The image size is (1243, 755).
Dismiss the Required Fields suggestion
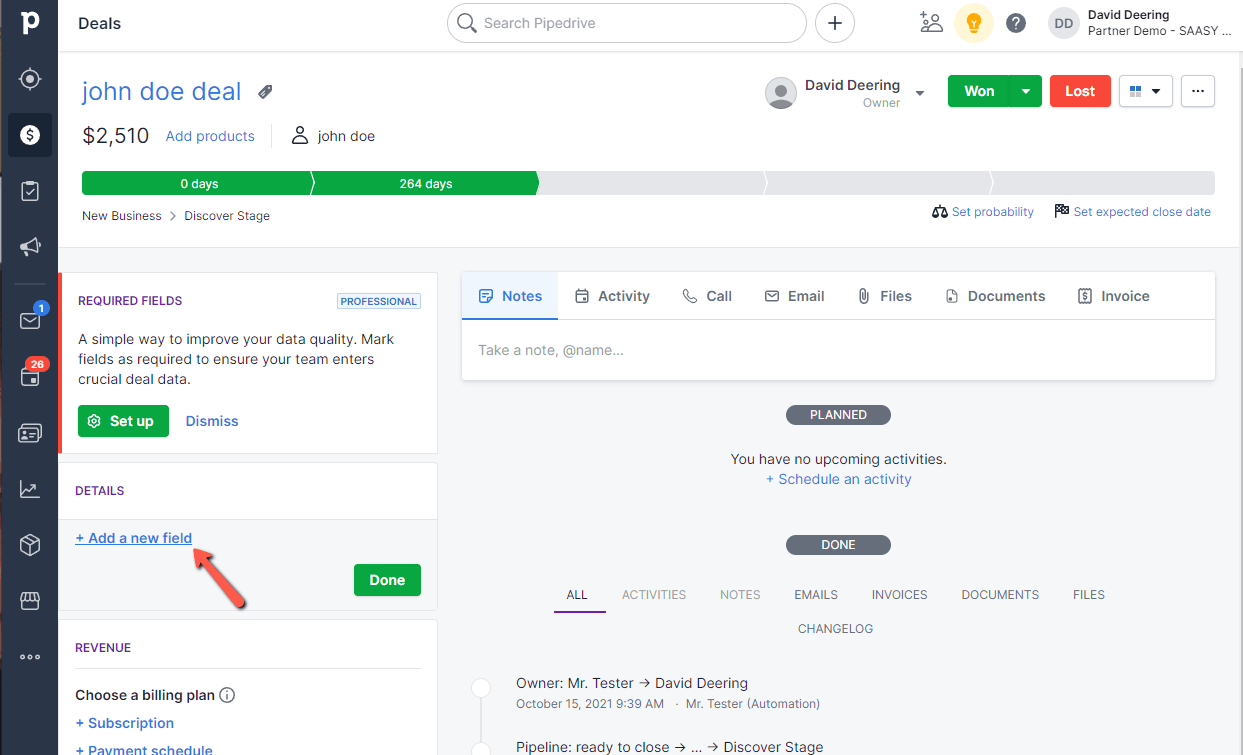tap(211, 421)
